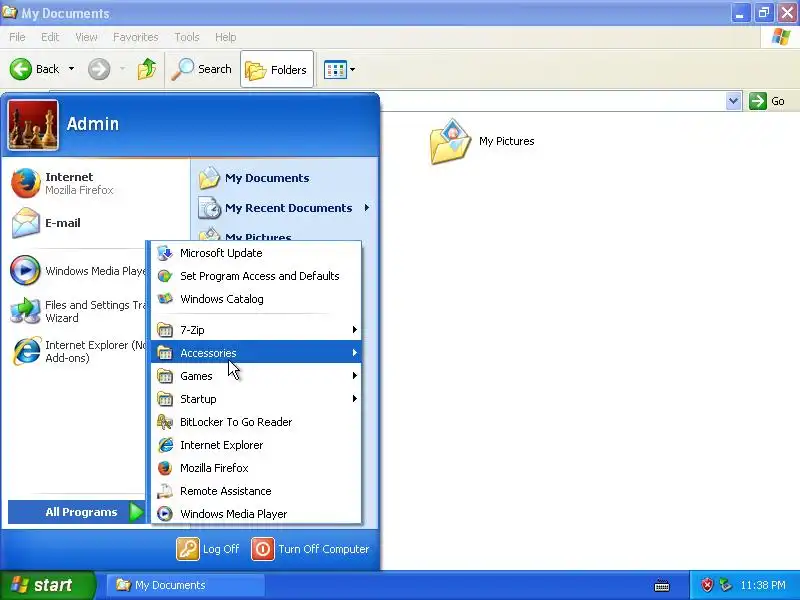Expand the Startup program group
The image size is (800, 600).
tap(256, 399)
